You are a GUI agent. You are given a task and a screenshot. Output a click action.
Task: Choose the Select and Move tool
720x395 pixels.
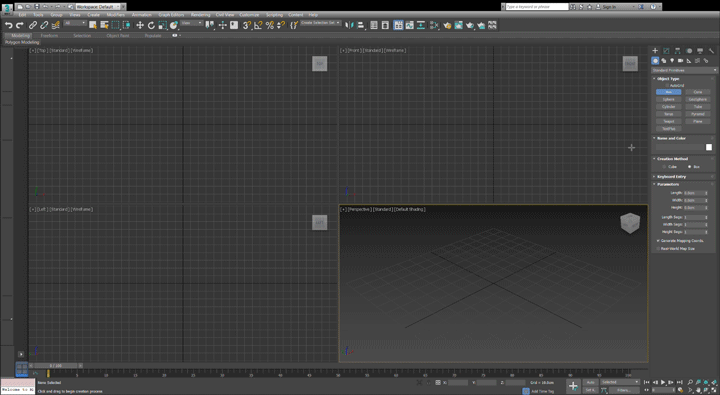(140, 25)
